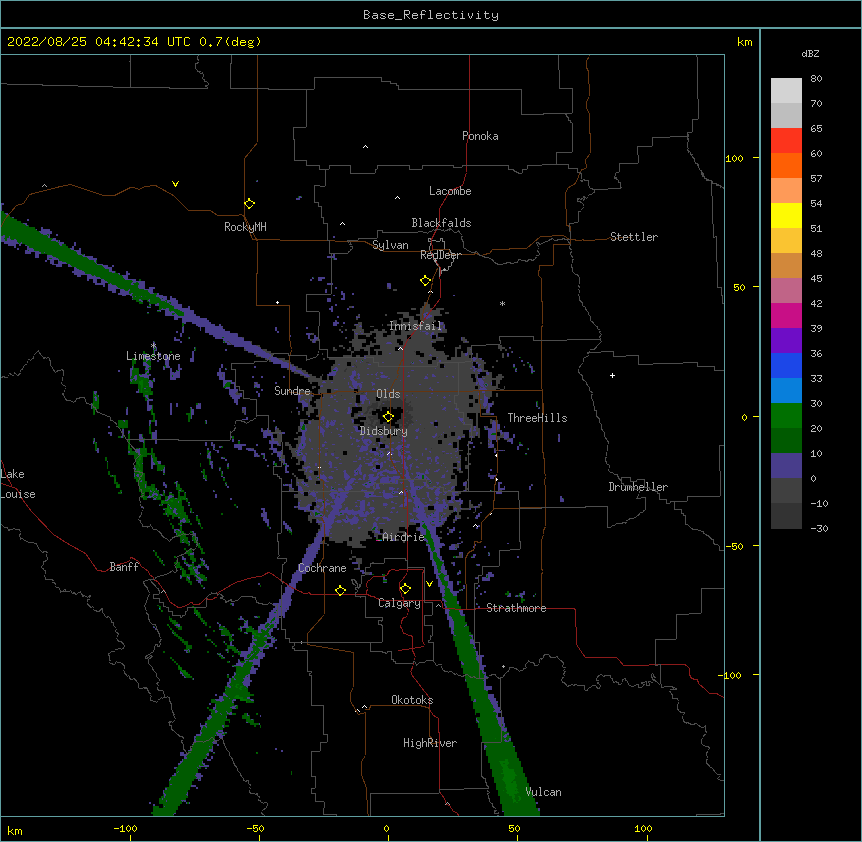Image resolution: width=862 pixels, height=842 pixels.
Task: Click the Airdrie city label
Action: coord(404,537)
